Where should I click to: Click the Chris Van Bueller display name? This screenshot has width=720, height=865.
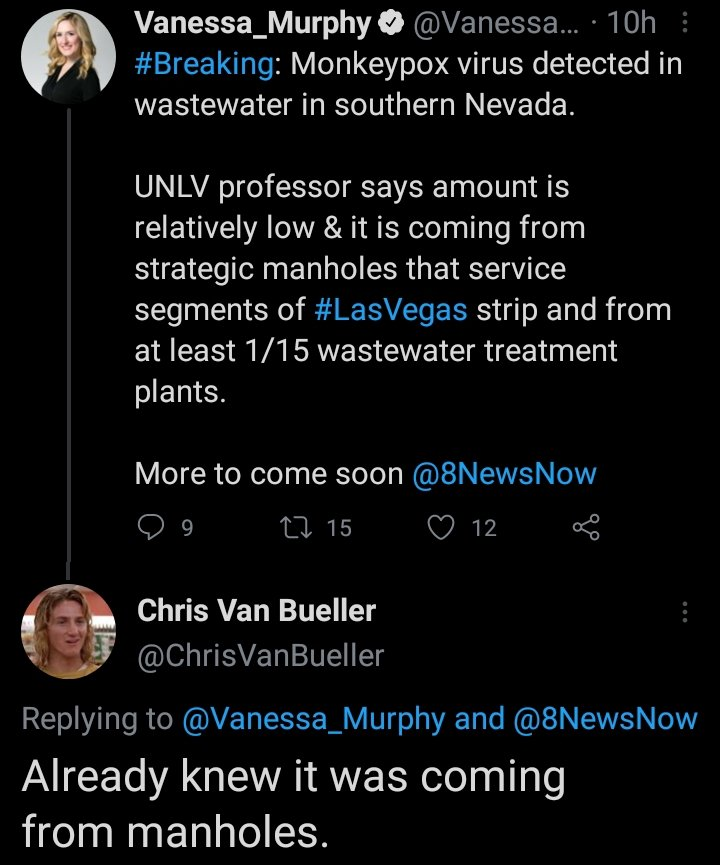256,610
